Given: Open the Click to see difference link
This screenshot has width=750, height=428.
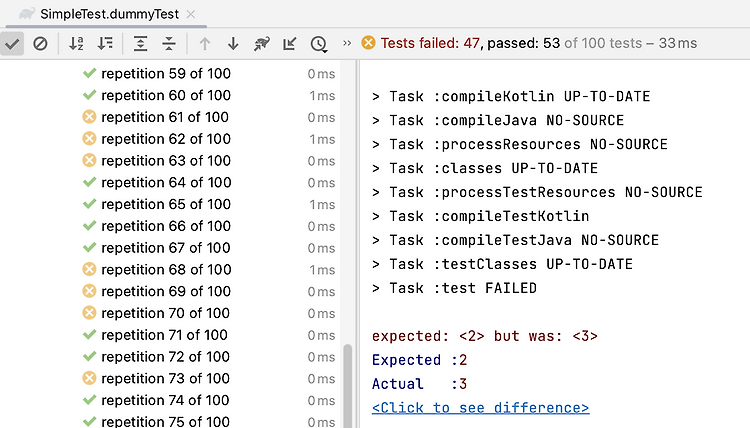Looking at the screenshot, I should click(480, 408).
